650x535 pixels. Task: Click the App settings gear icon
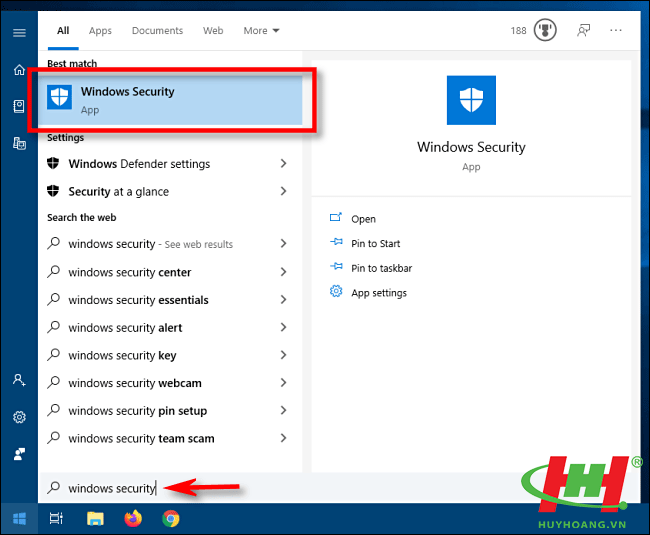coord(336,291)
